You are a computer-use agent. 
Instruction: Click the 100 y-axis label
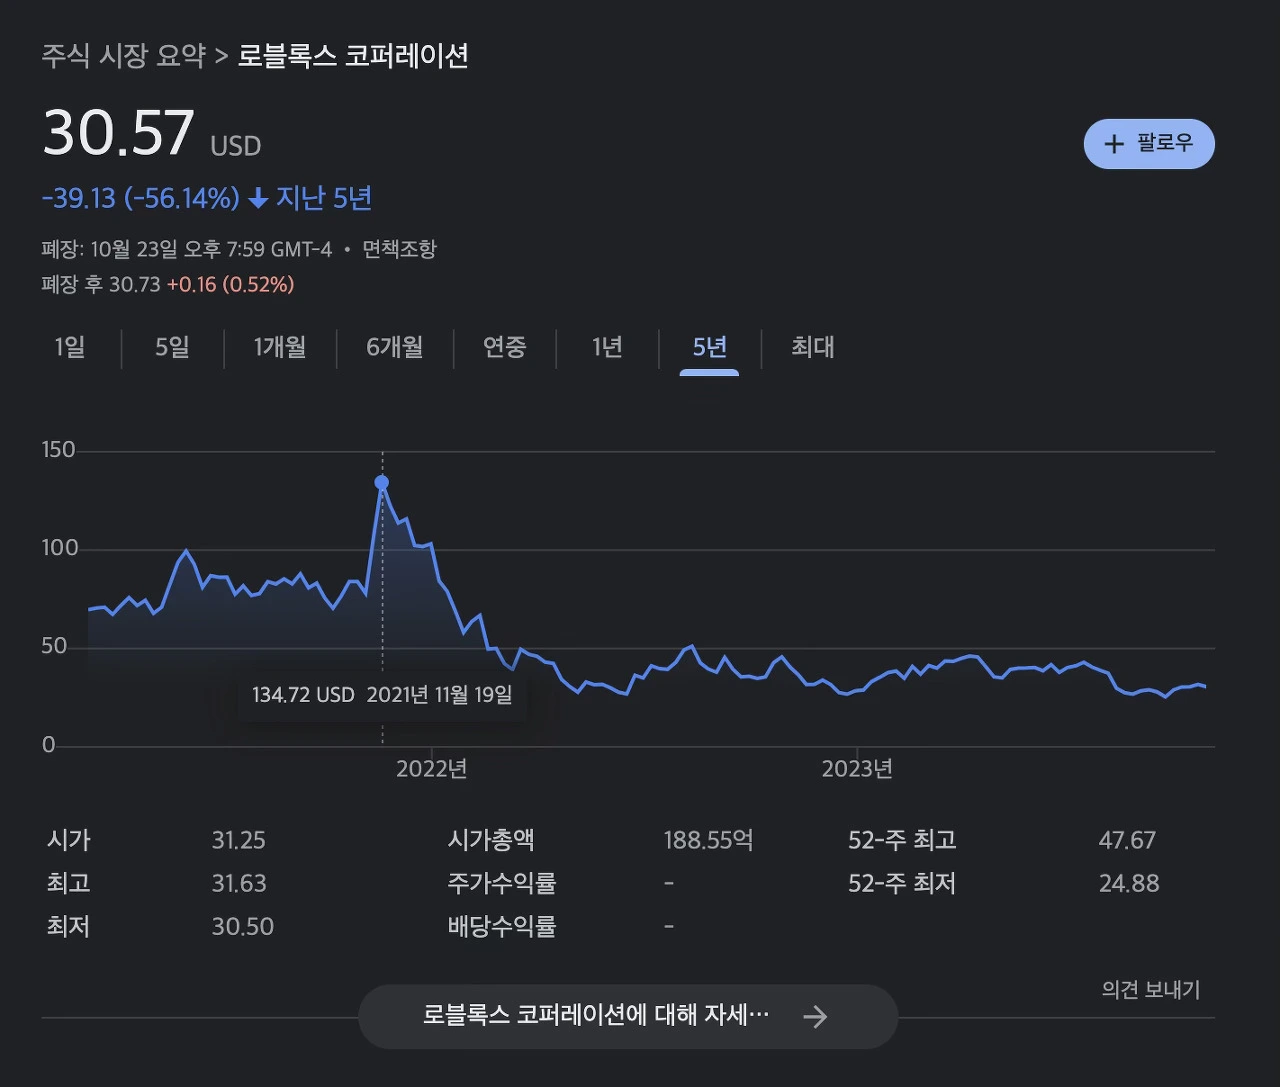[59, 548]
